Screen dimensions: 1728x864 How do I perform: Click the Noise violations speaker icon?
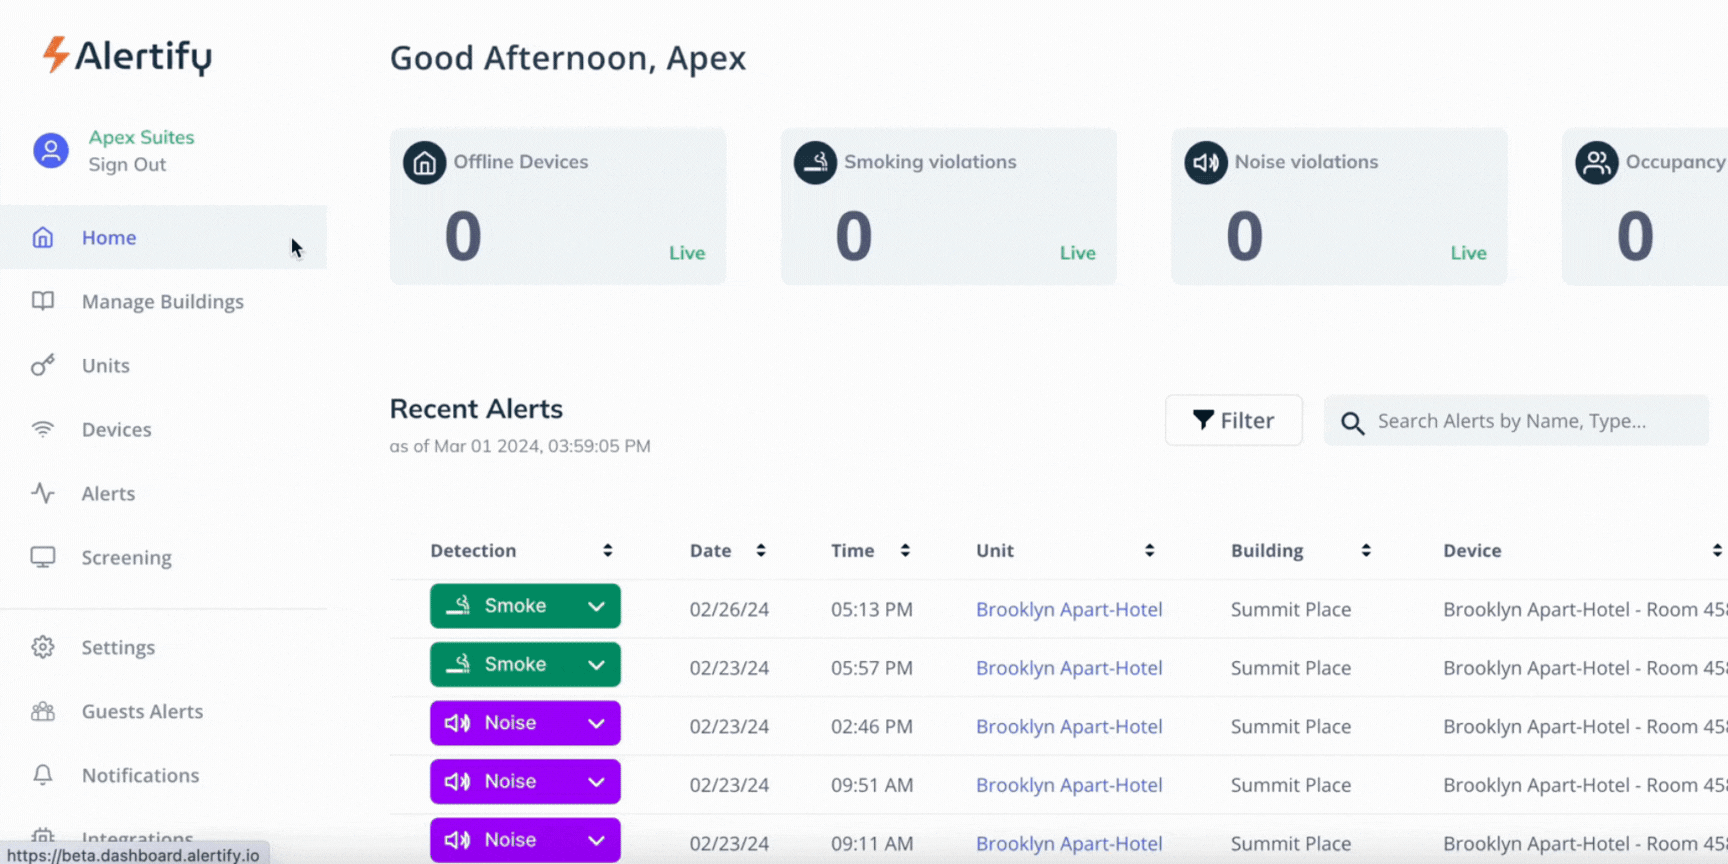coord(1206,163)
